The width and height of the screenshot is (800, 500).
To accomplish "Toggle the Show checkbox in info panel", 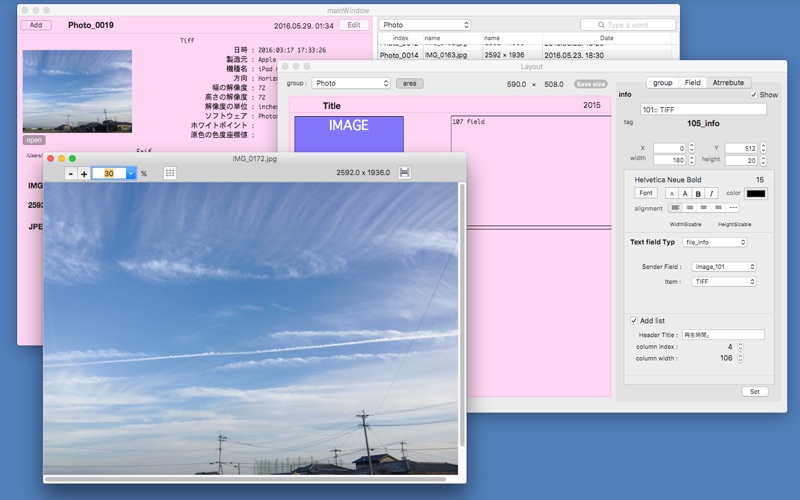I will [x=754, y=95].
